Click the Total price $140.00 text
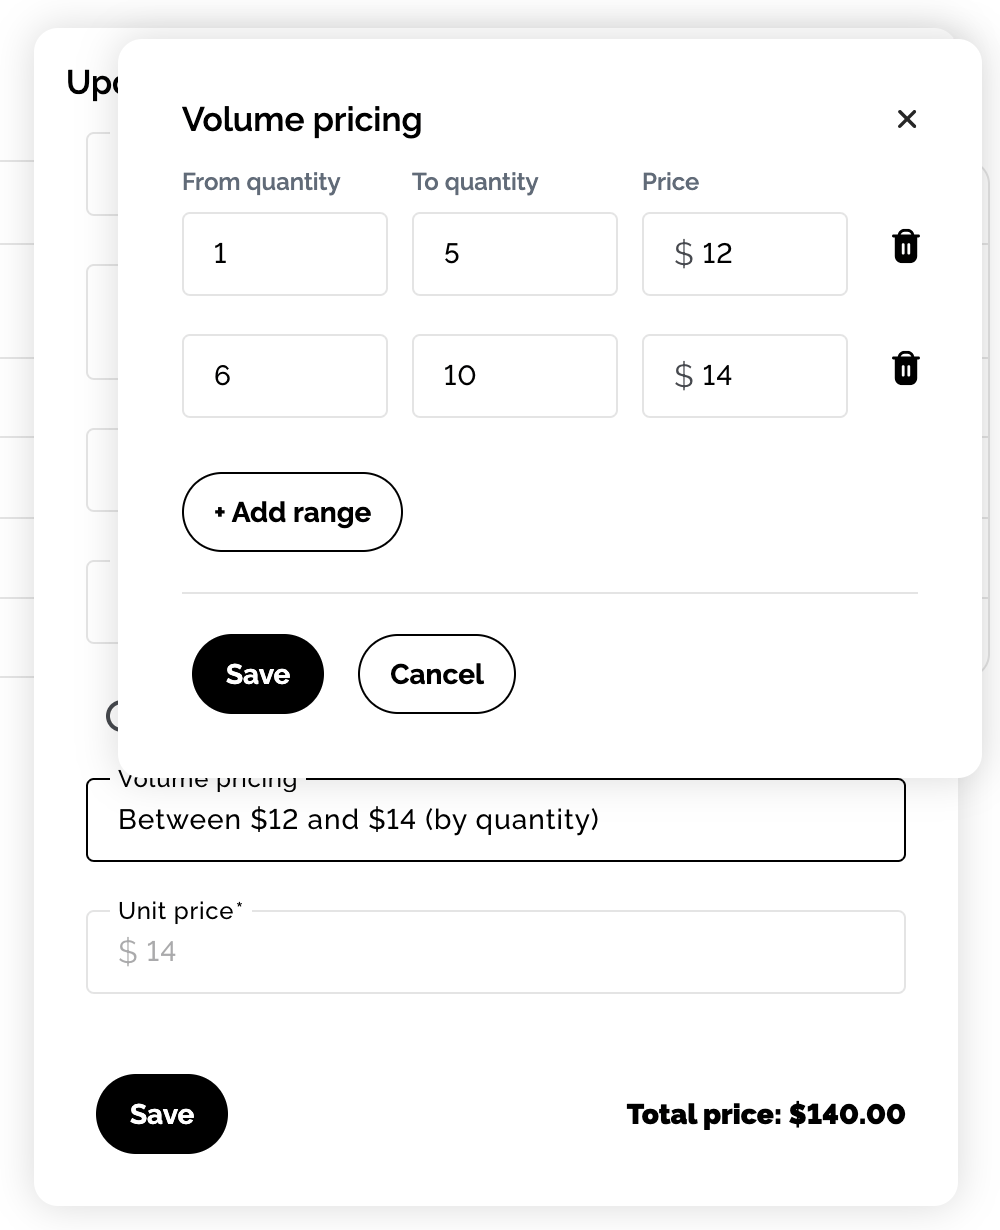The height and width of the screenshot is (1230, 1000). pyautogui.click(x=766, y=1114)
